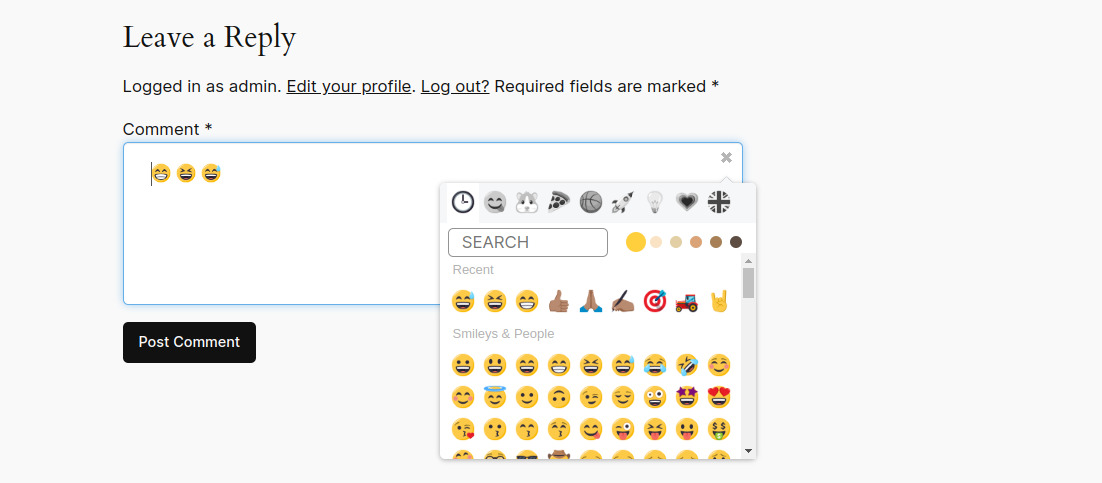Follow the Log out? link
The height and width of the screenshot is (483, 1102).
pyautogui.click(x=455, y=86)
